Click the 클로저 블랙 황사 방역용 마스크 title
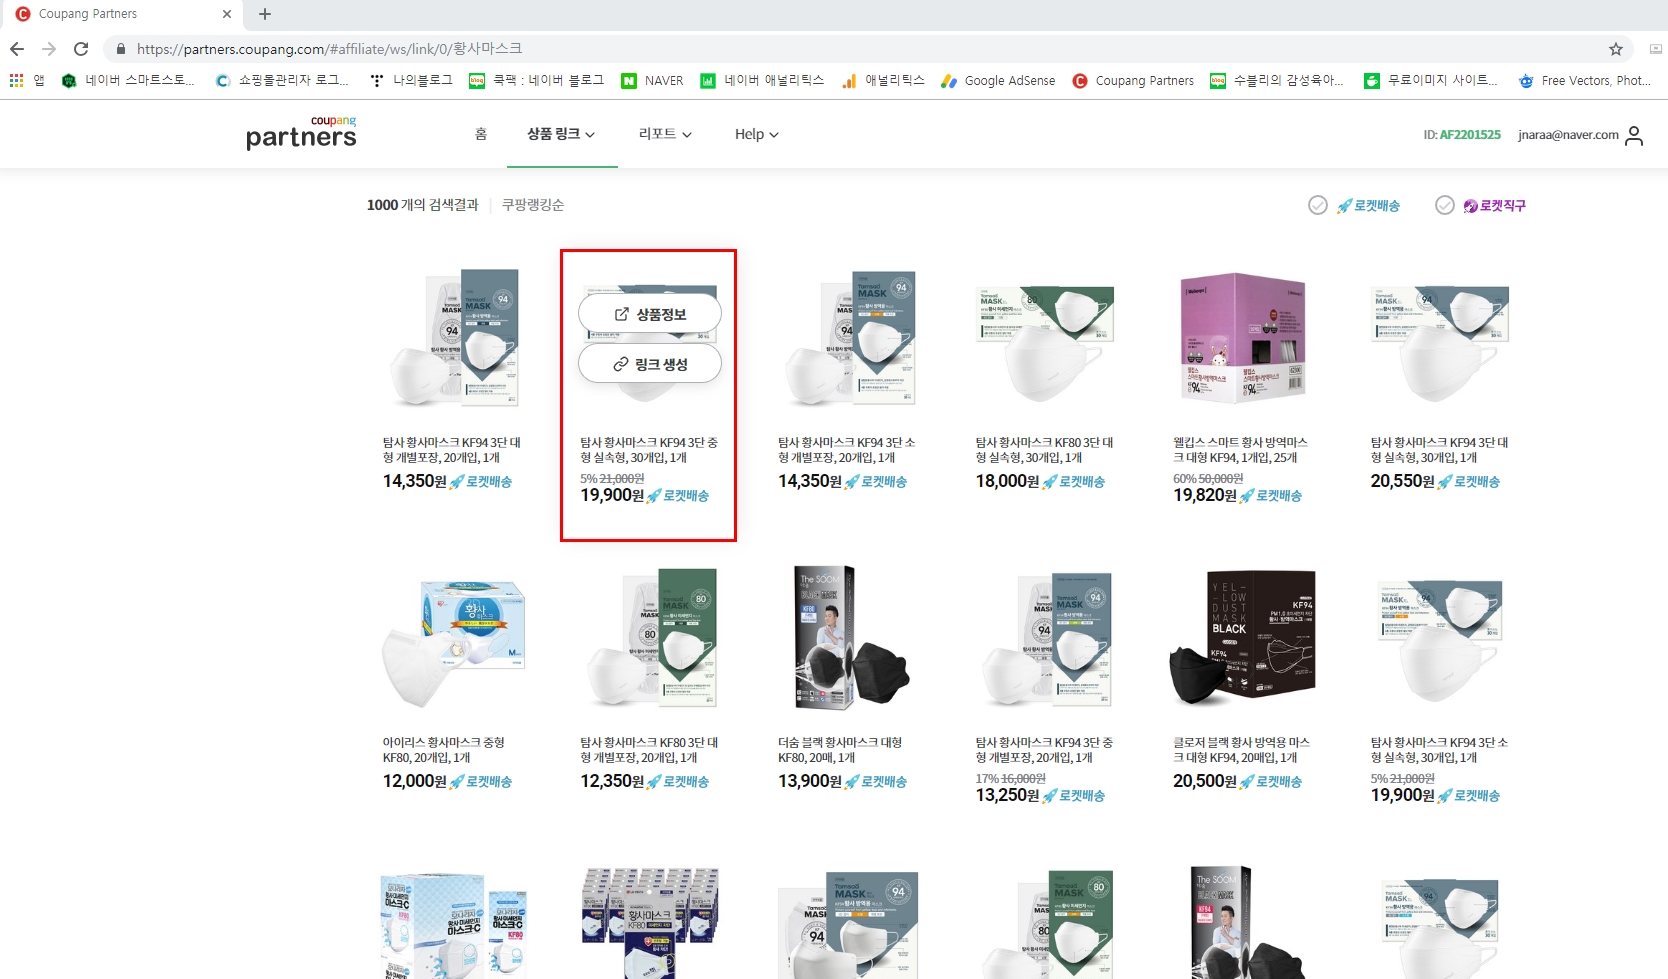This screenshot has height=979, width=1668. [1241, 750]
